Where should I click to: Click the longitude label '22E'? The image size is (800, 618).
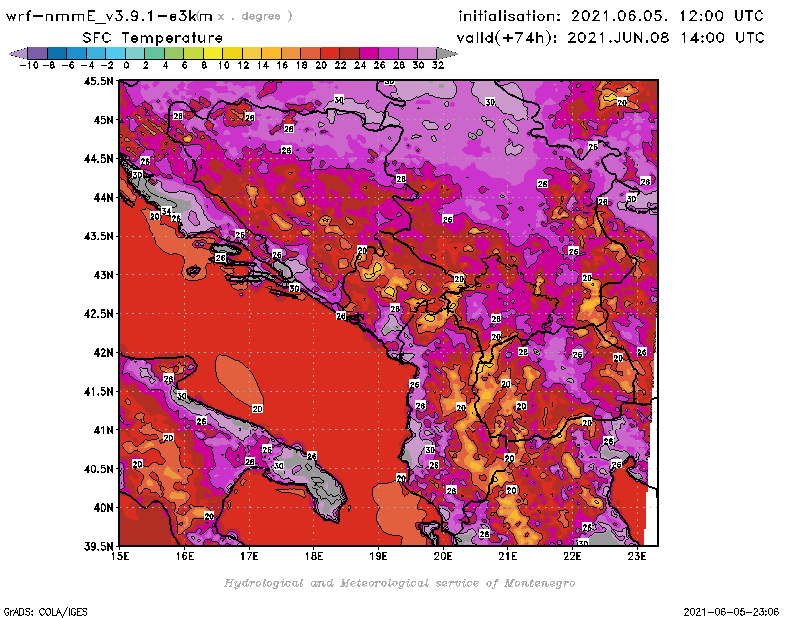point(572,556)
